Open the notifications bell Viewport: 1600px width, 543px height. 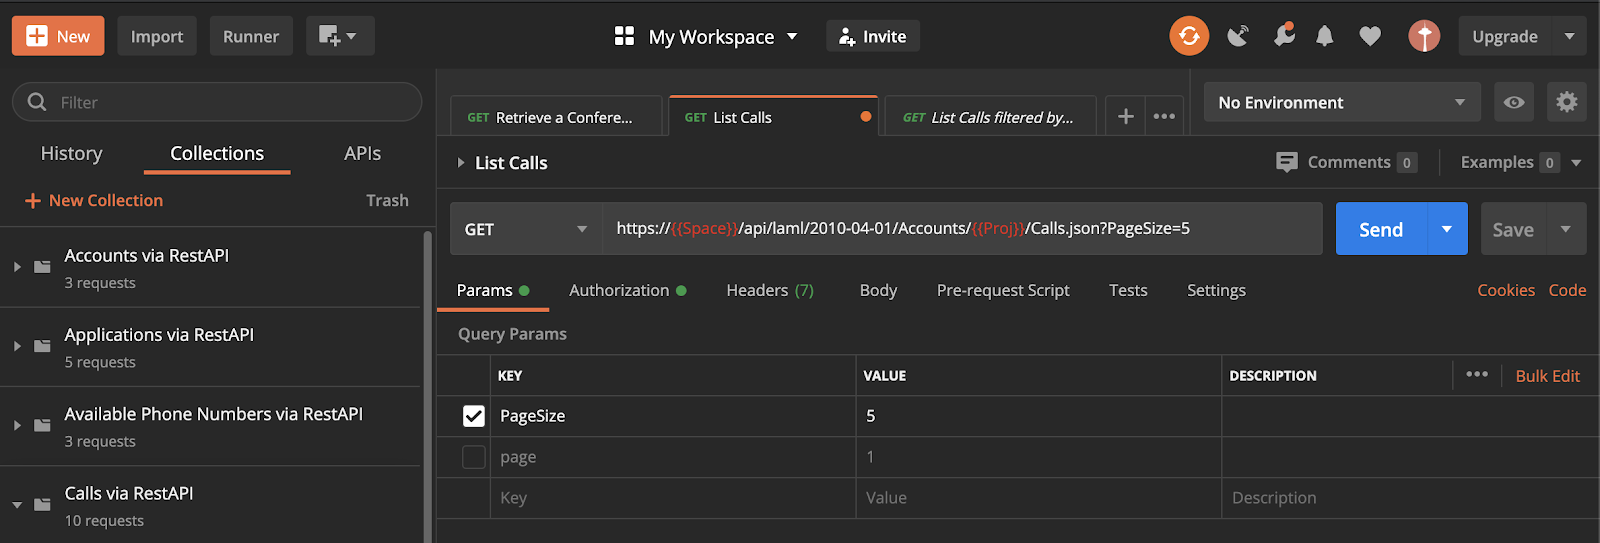(x=1325, y=36)
